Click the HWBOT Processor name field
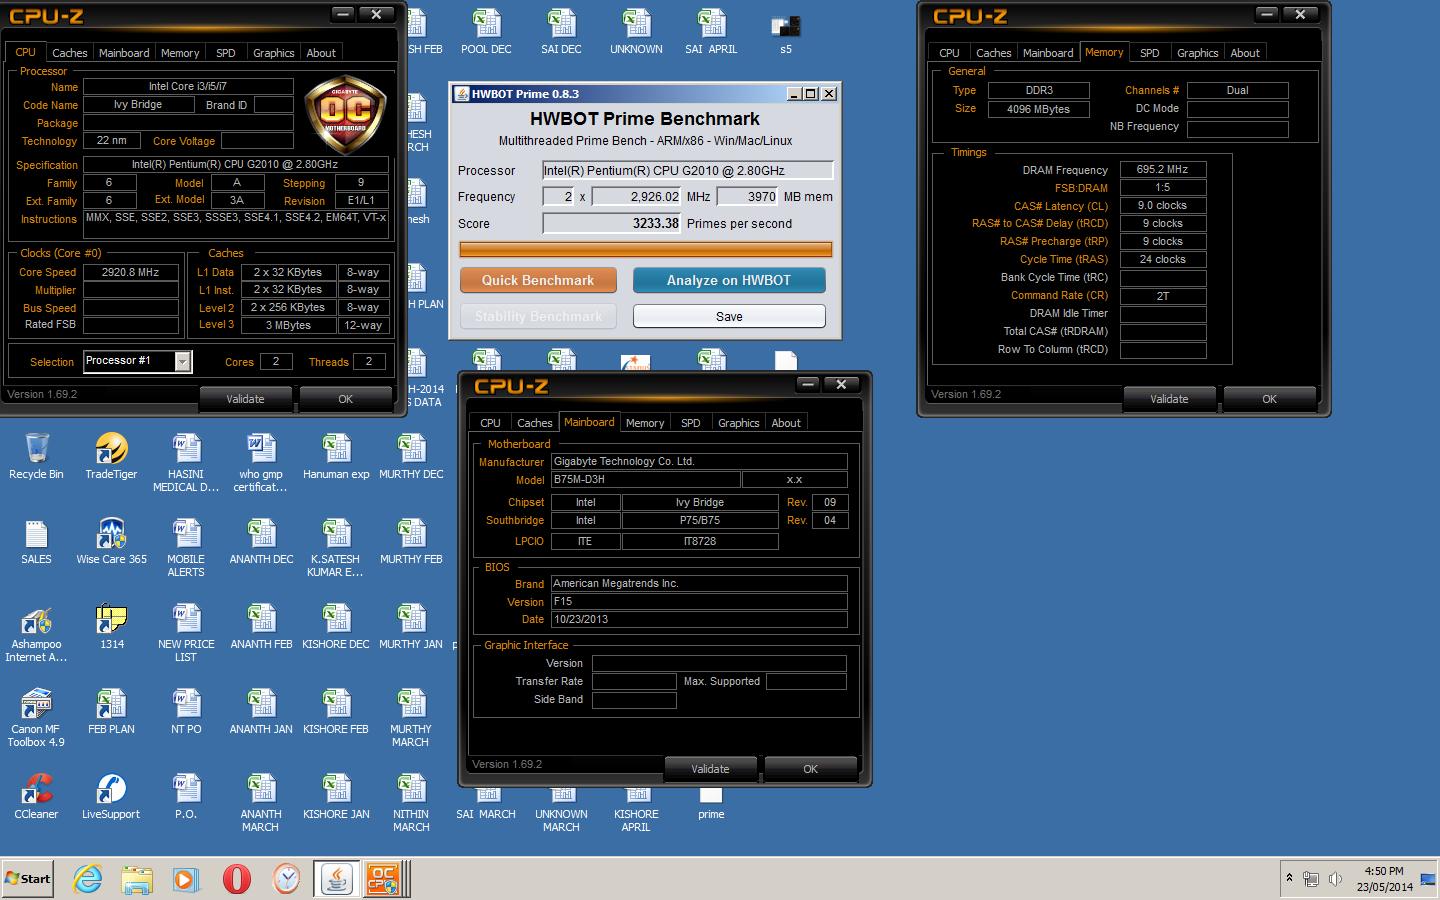Image resolution: width=1440 pixels, height=900 pixels. [x=687, y=170]
